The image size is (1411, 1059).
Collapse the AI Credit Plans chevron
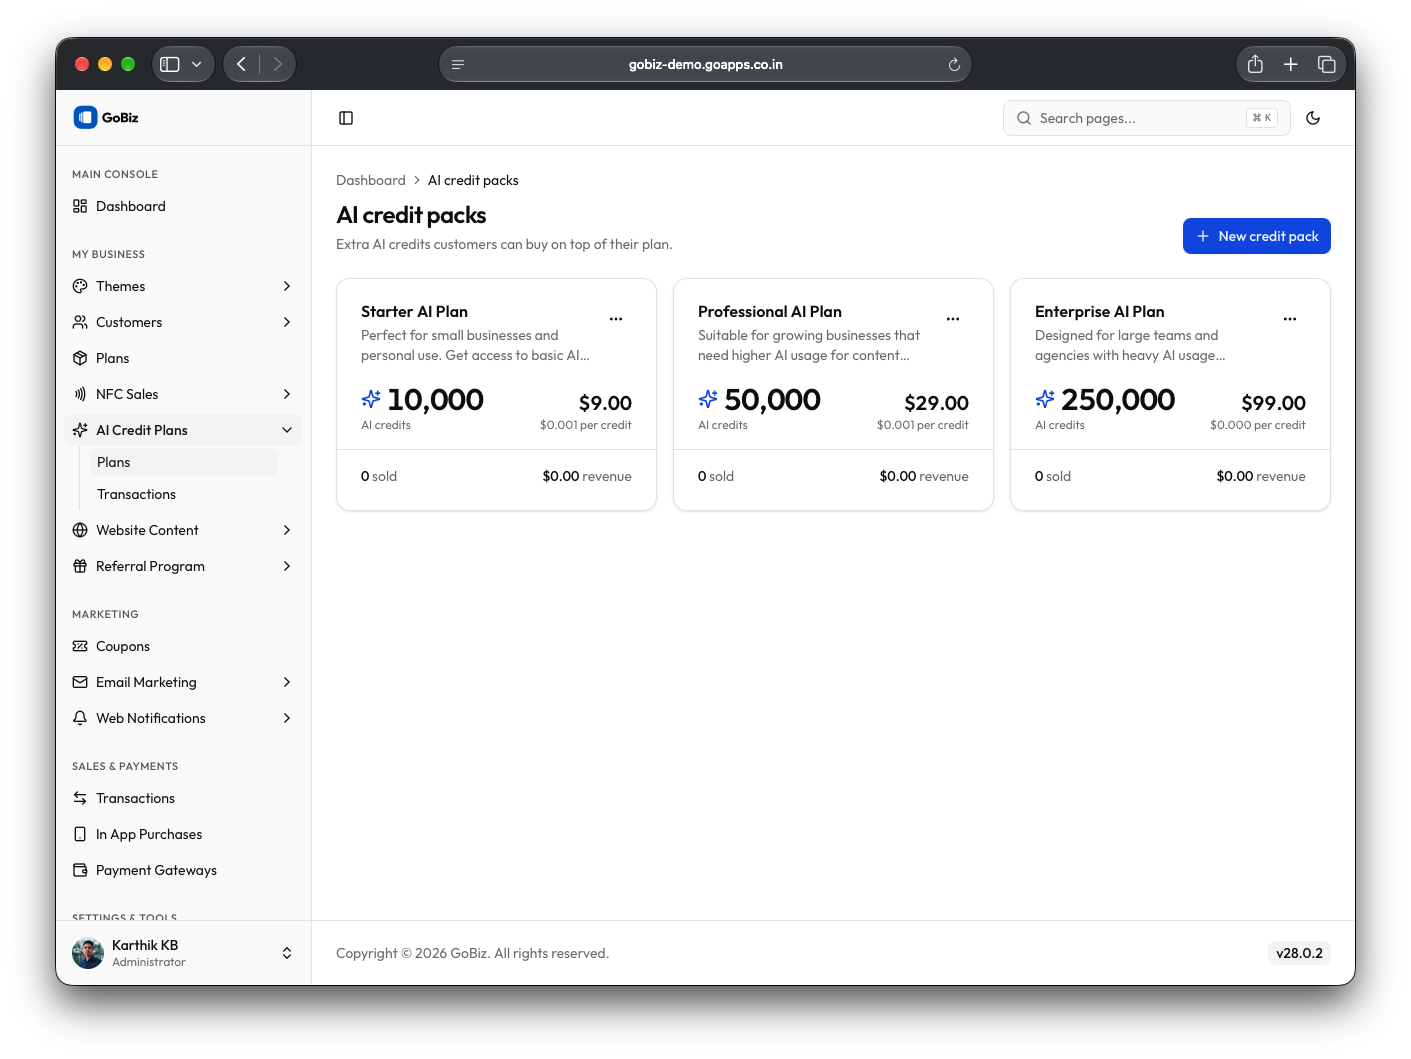coord(287,430)
